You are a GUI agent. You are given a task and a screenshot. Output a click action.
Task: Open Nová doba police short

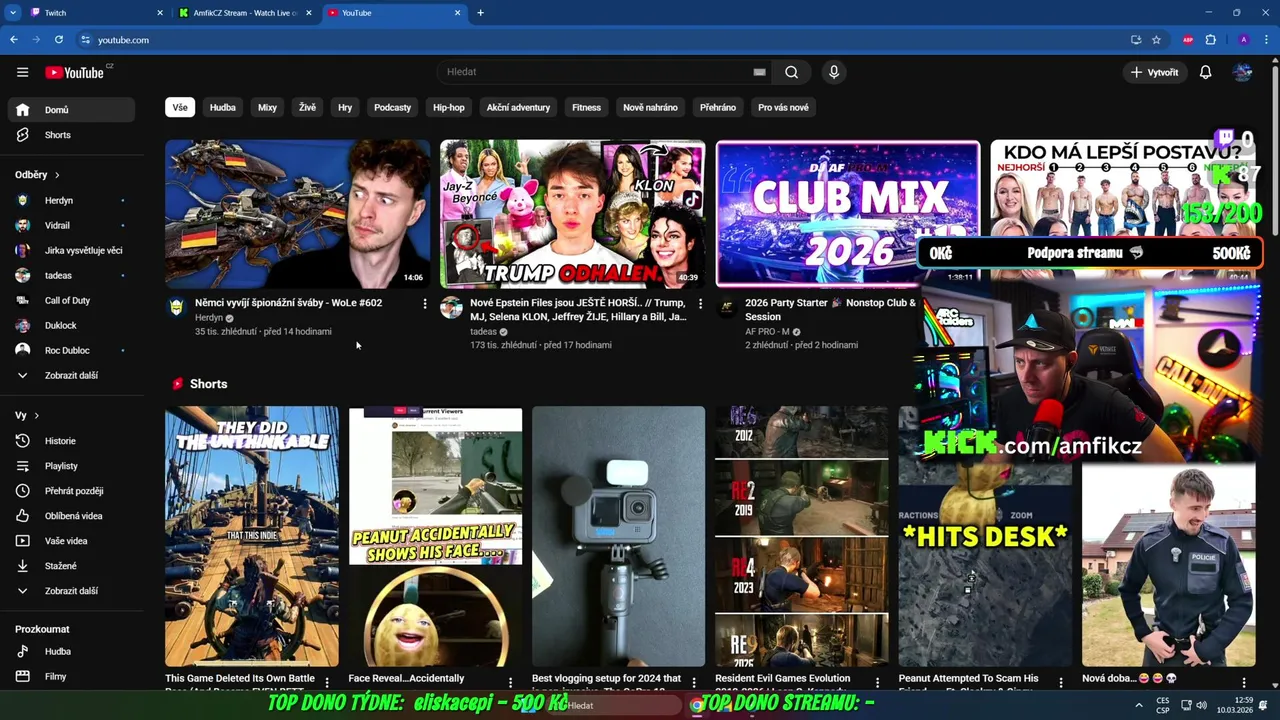[x=1168, y=565]
